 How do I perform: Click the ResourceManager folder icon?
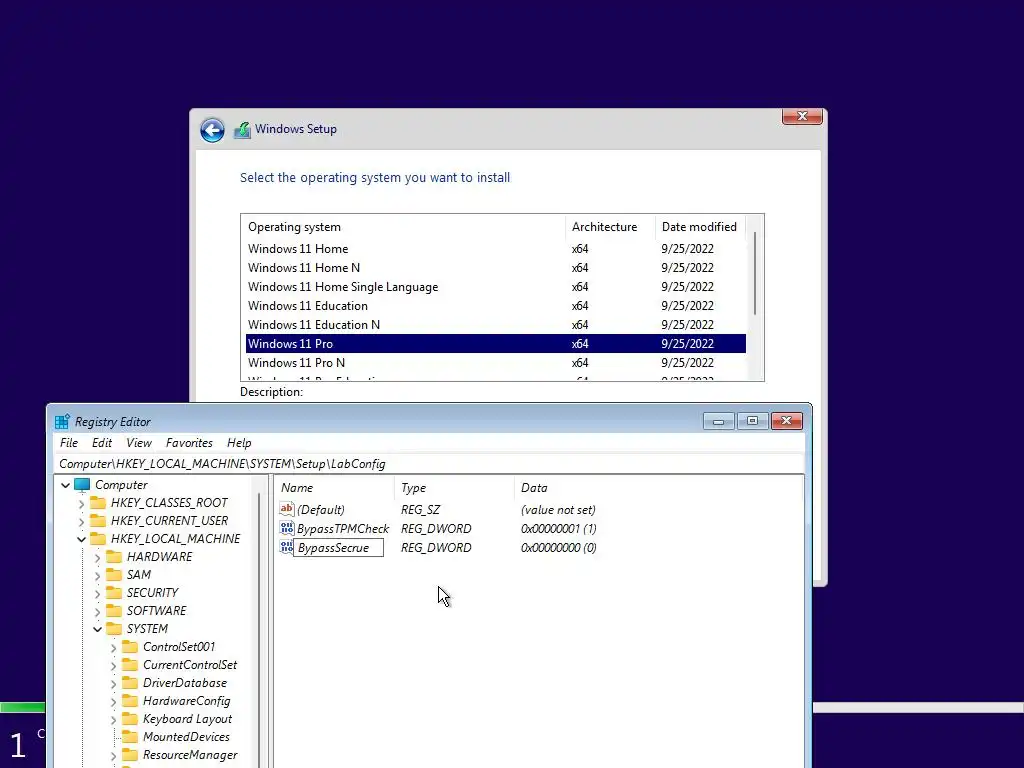[130, 755]
